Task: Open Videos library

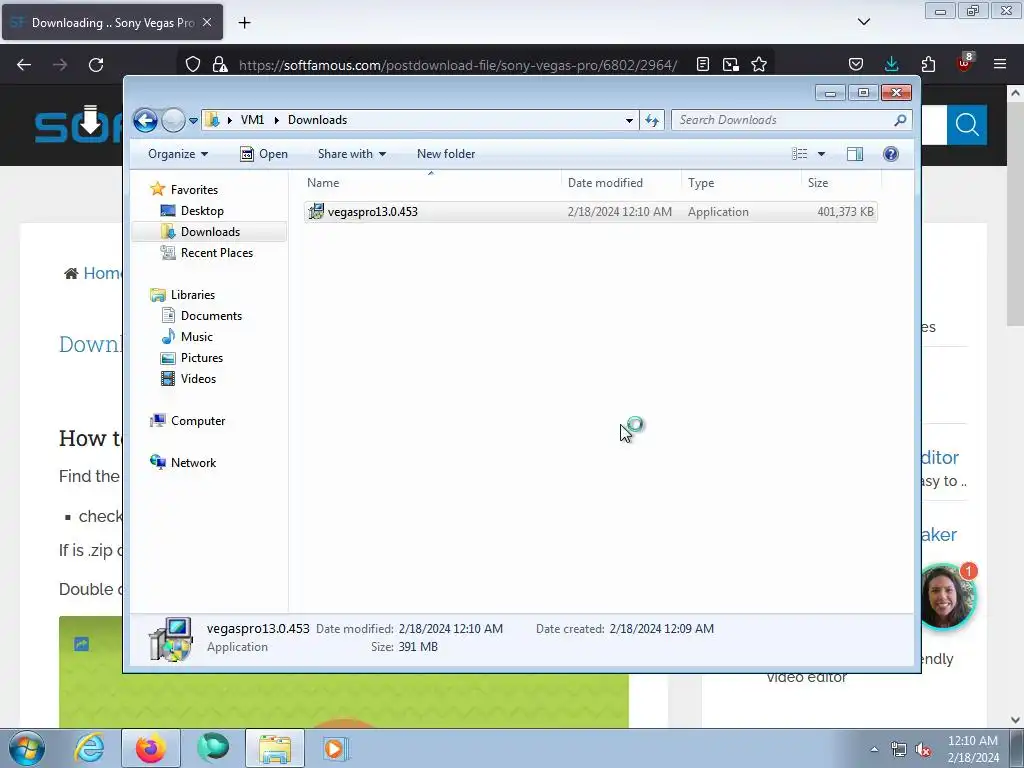Action: pos(198,379)
